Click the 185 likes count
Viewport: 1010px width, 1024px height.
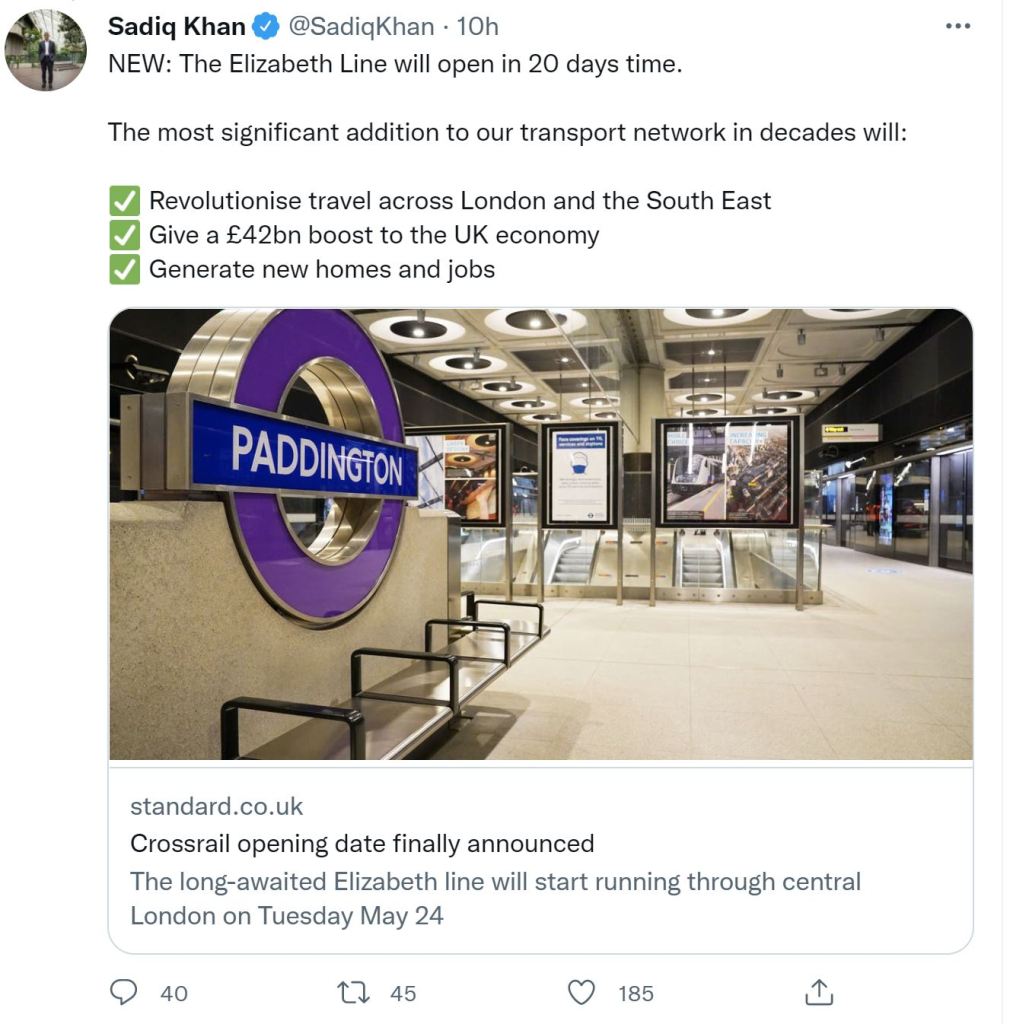(636, 993)
